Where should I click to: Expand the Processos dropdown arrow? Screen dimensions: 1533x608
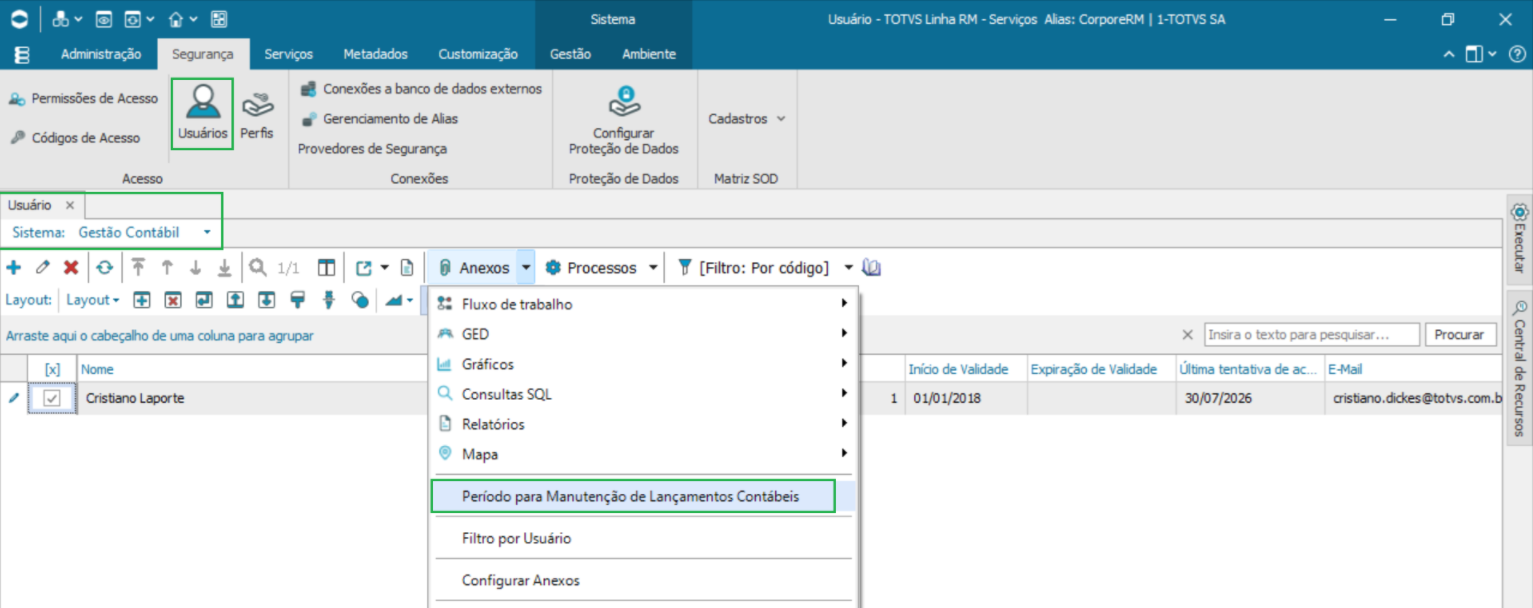pos(653,268)
